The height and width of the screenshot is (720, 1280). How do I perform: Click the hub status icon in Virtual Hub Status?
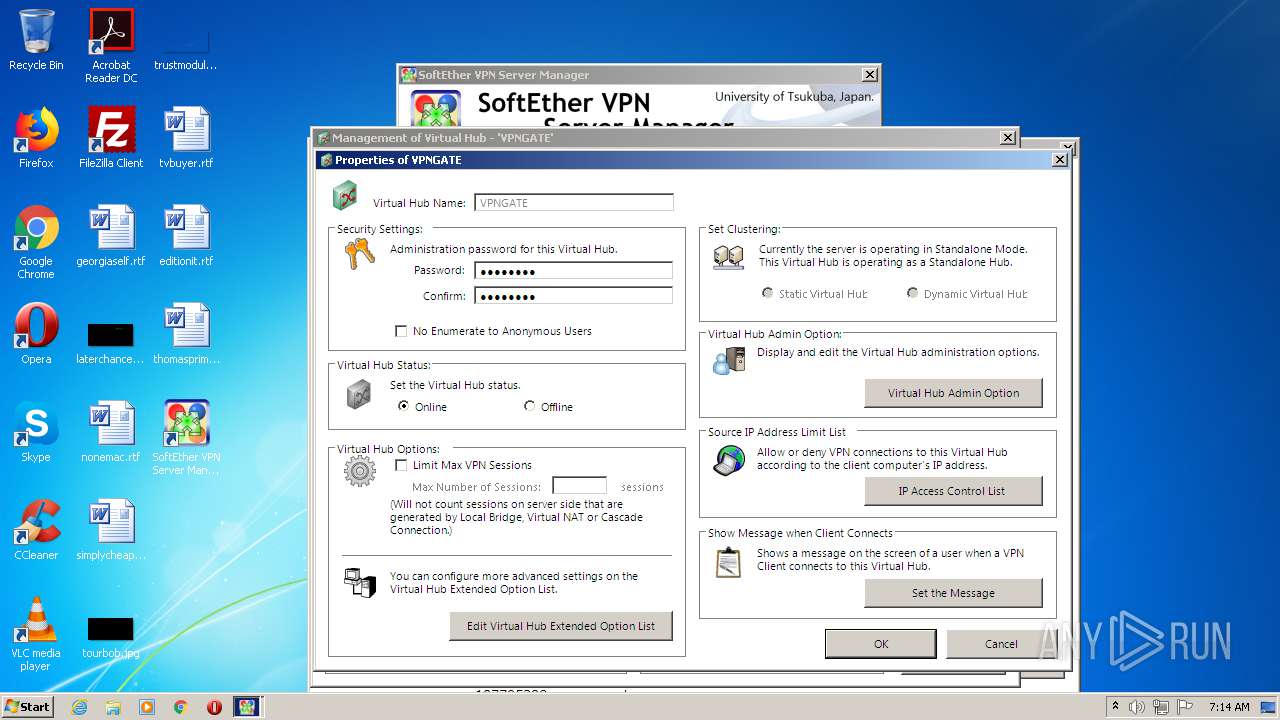pos(359,395)
